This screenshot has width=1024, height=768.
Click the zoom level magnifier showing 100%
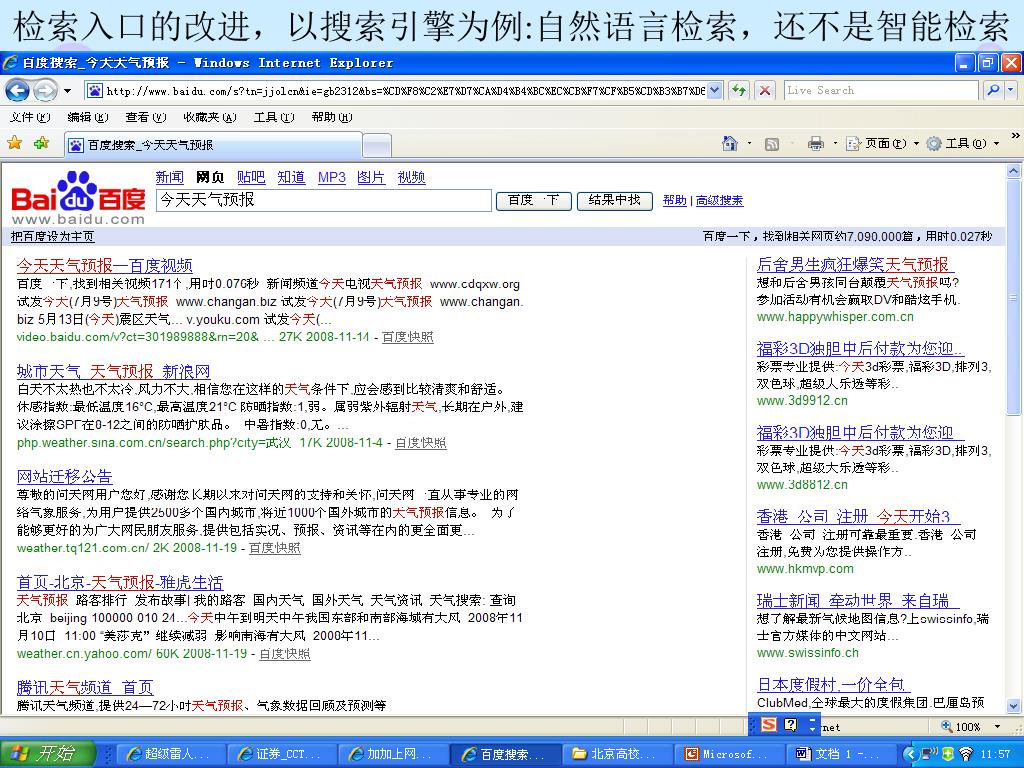coord(961,726)
